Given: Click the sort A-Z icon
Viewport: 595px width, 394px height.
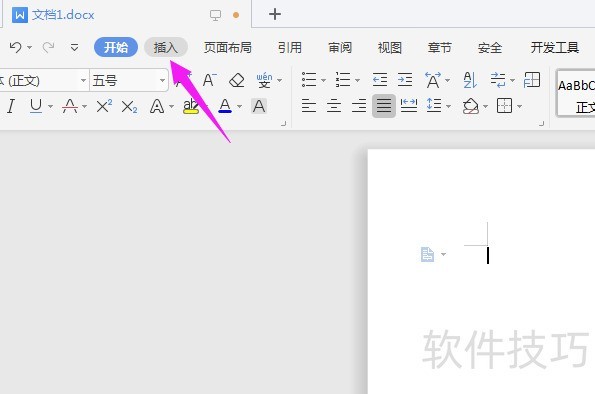Looking at the screenshot, I should [x=470, y=80].
